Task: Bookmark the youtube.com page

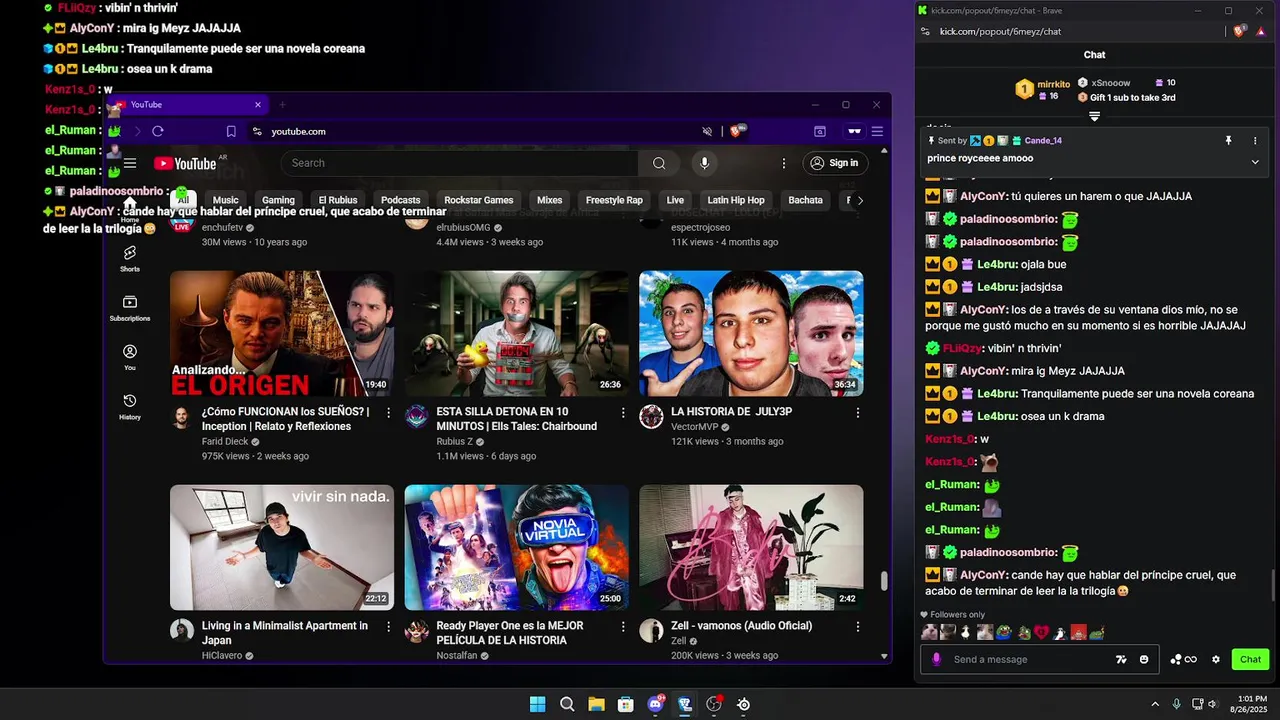Action: pyautogui.click(x=231, y=131)
